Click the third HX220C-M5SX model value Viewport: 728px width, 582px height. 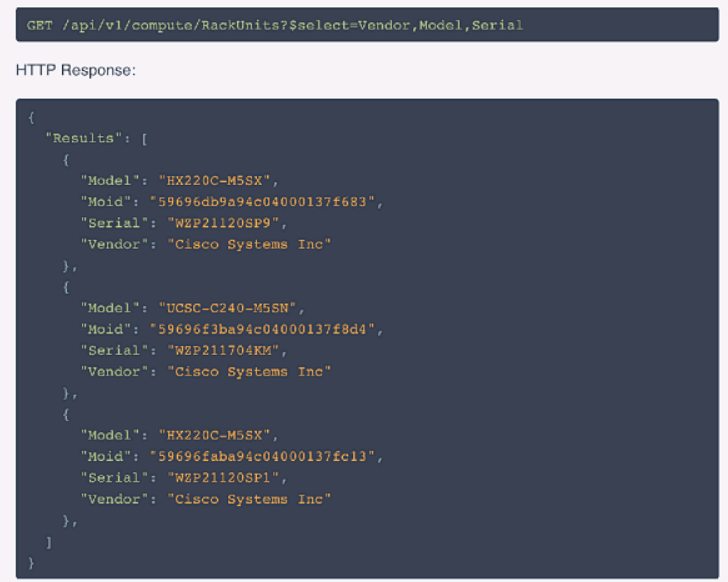click(x=214, y=435)
